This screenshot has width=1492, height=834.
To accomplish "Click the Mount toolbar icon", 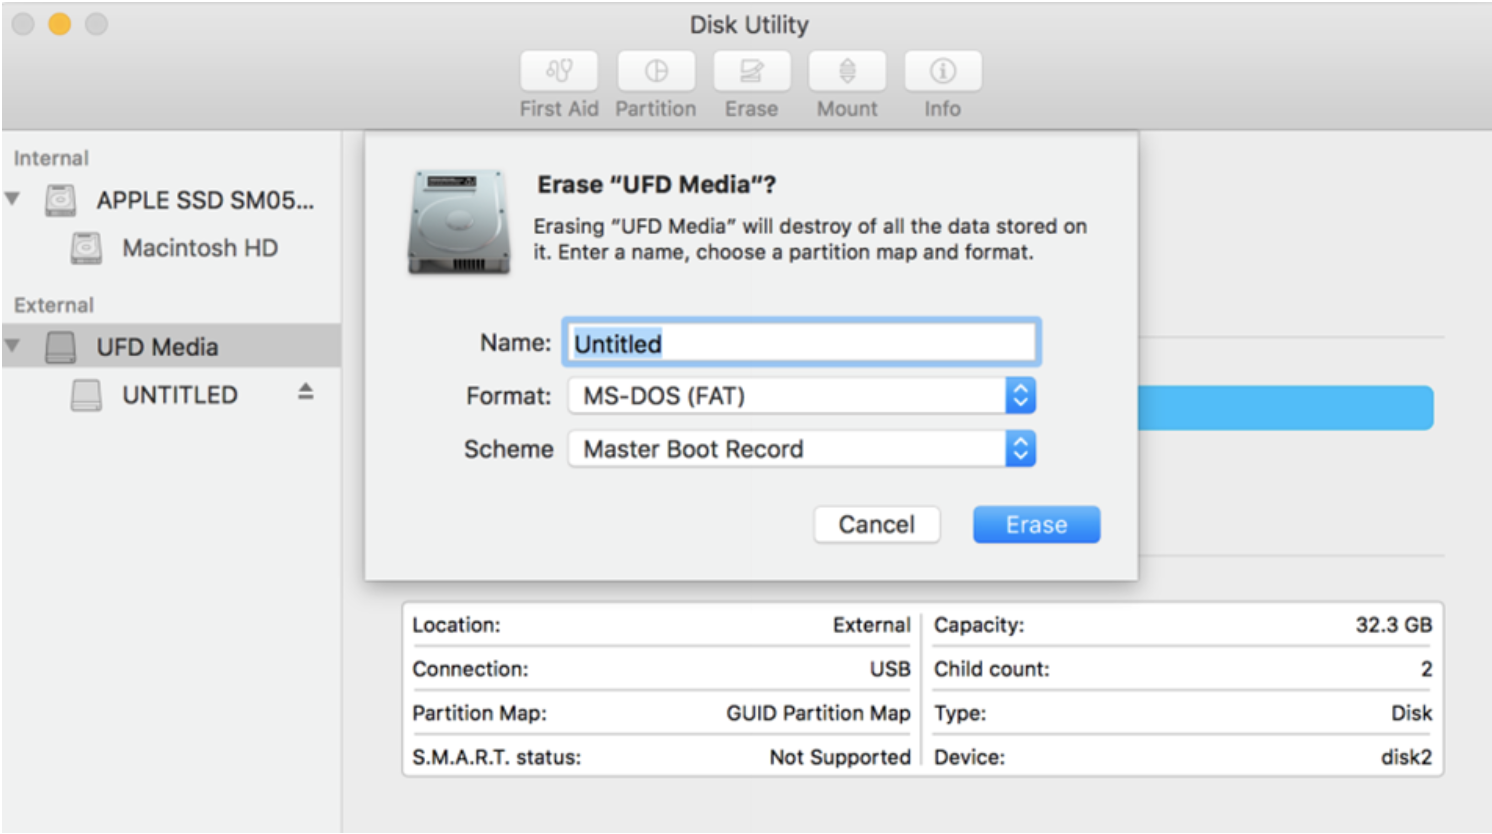I will tap(847, 71).
